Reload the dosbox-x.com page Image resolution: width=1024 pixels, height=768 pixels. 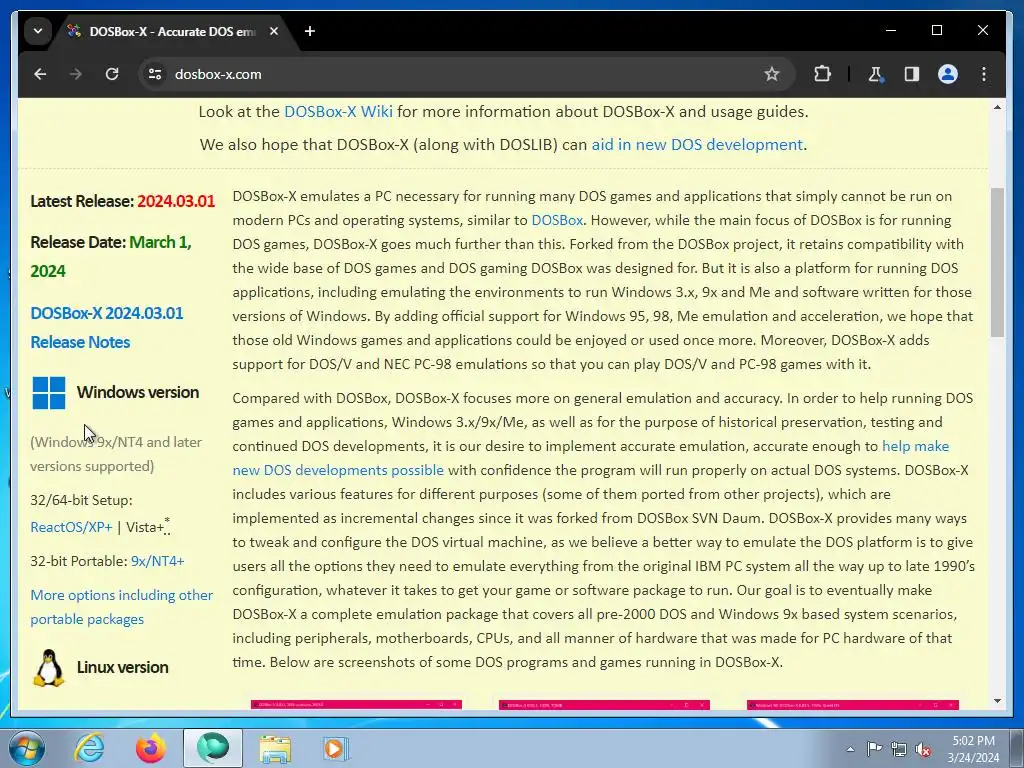(112, 74)
